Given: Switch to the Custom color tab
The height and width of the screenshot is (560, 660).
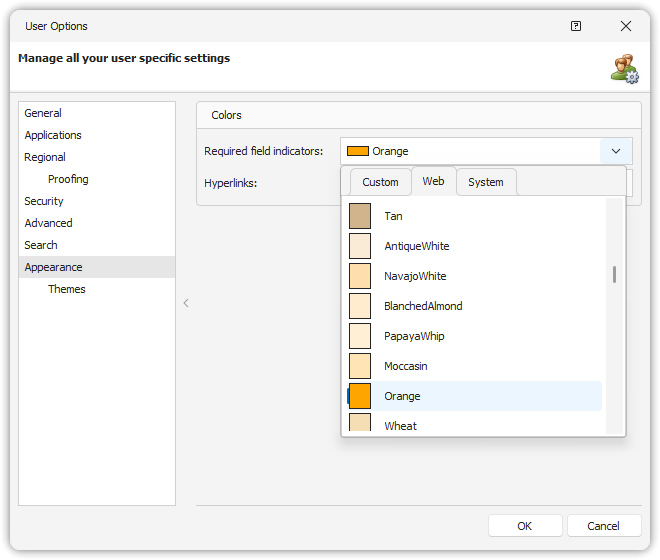Looking at the screenshot, I should 380,182.
